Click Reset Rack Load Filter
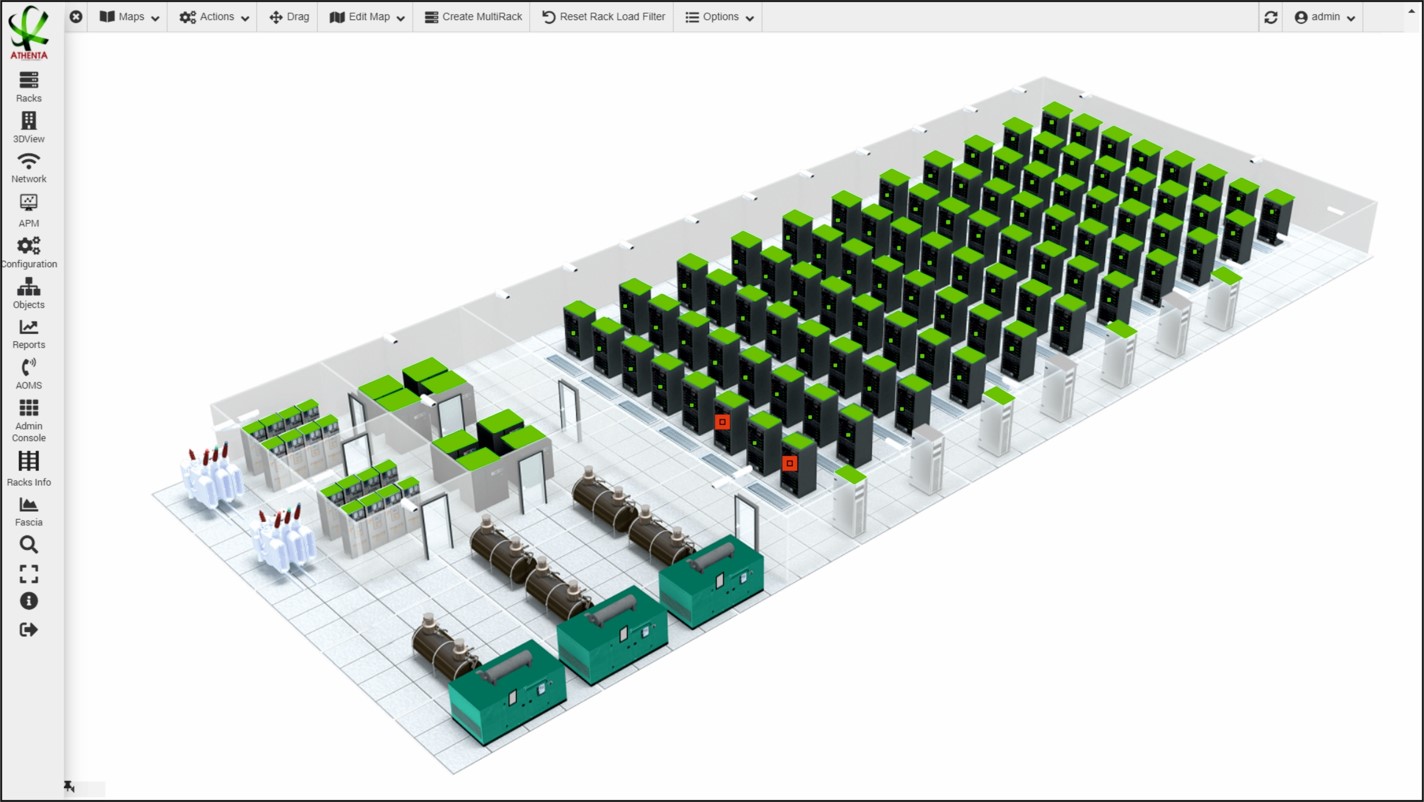 (x=603, y=17)
